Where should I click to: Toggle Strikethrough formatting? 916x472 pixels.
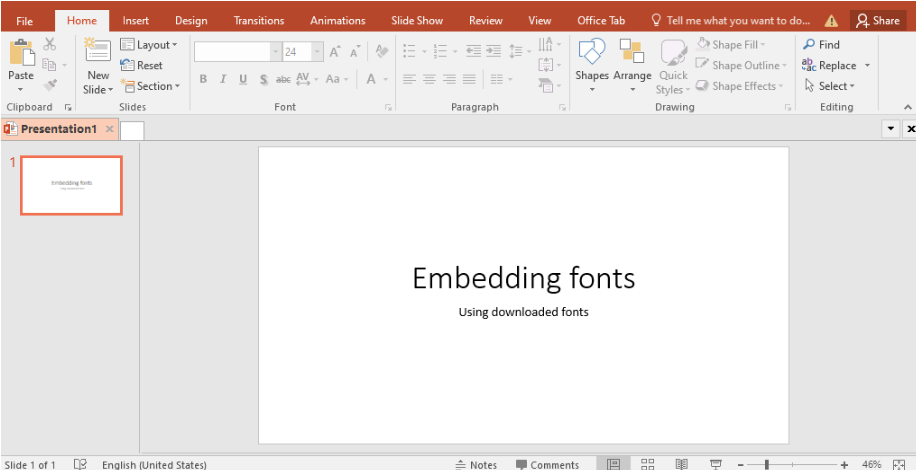283,79
